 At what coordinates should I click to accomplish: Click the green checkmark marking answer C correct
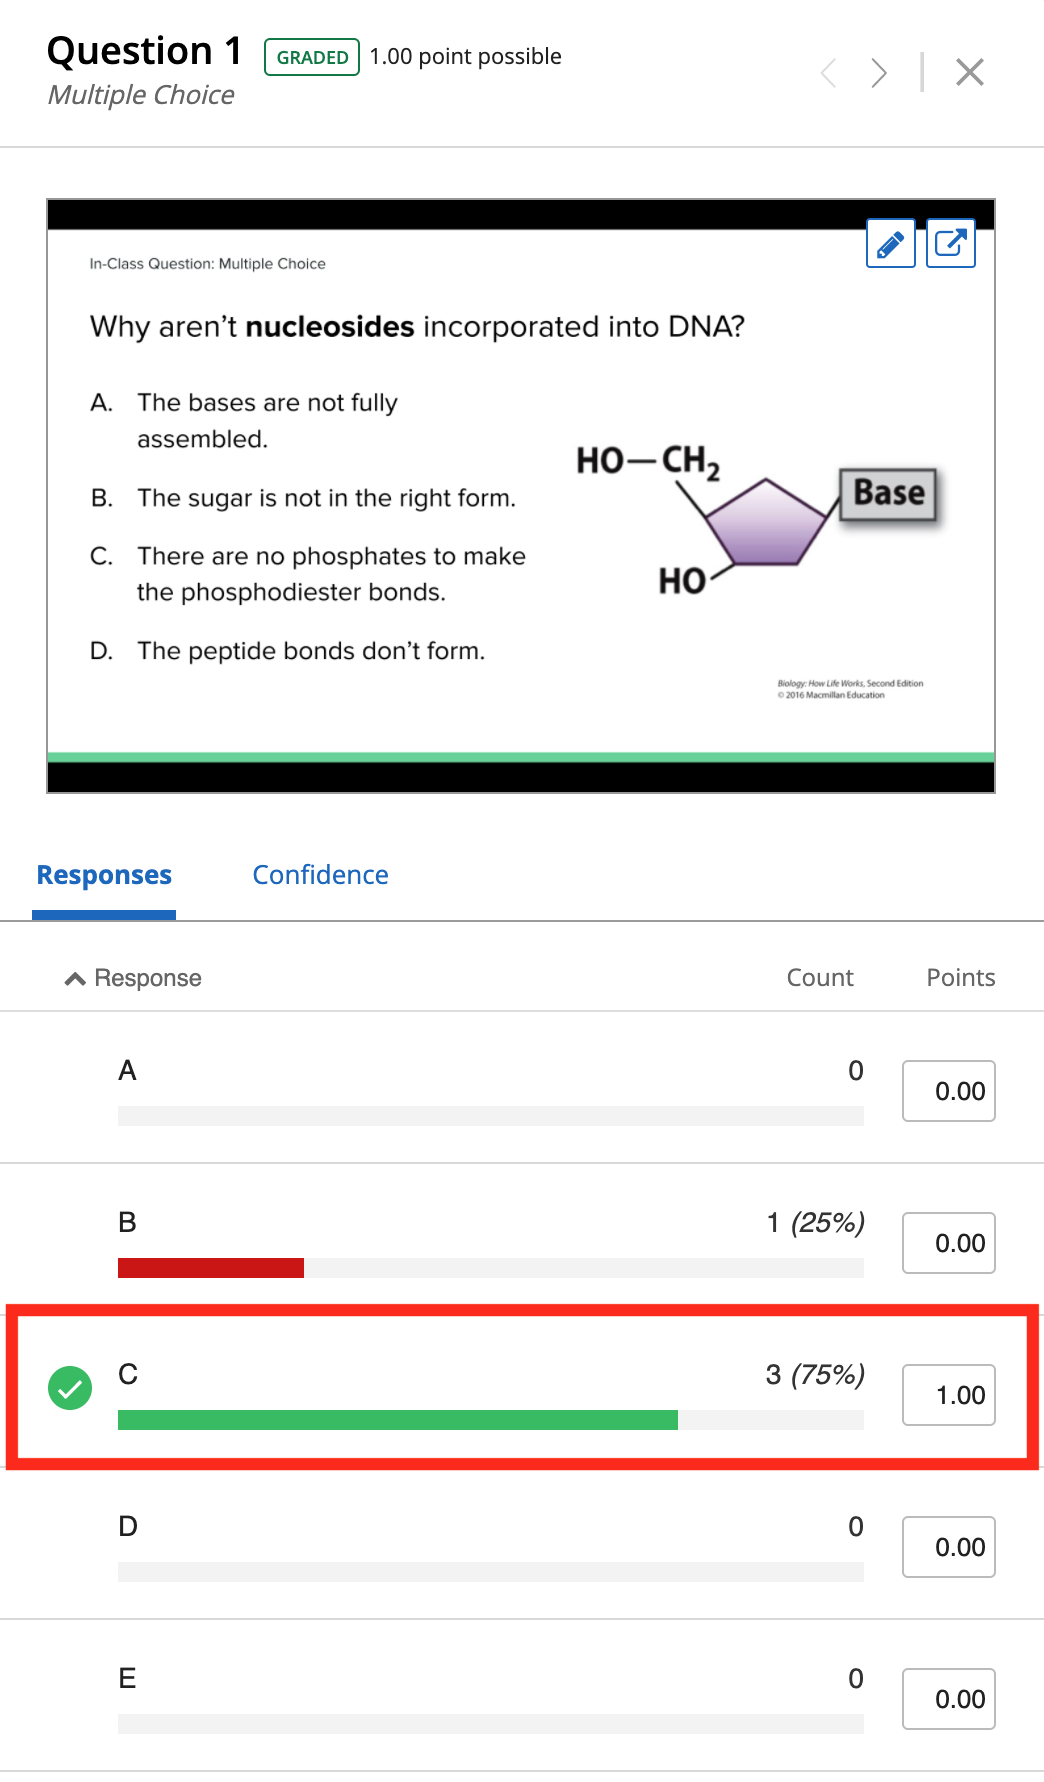(x=68, y=1389)
